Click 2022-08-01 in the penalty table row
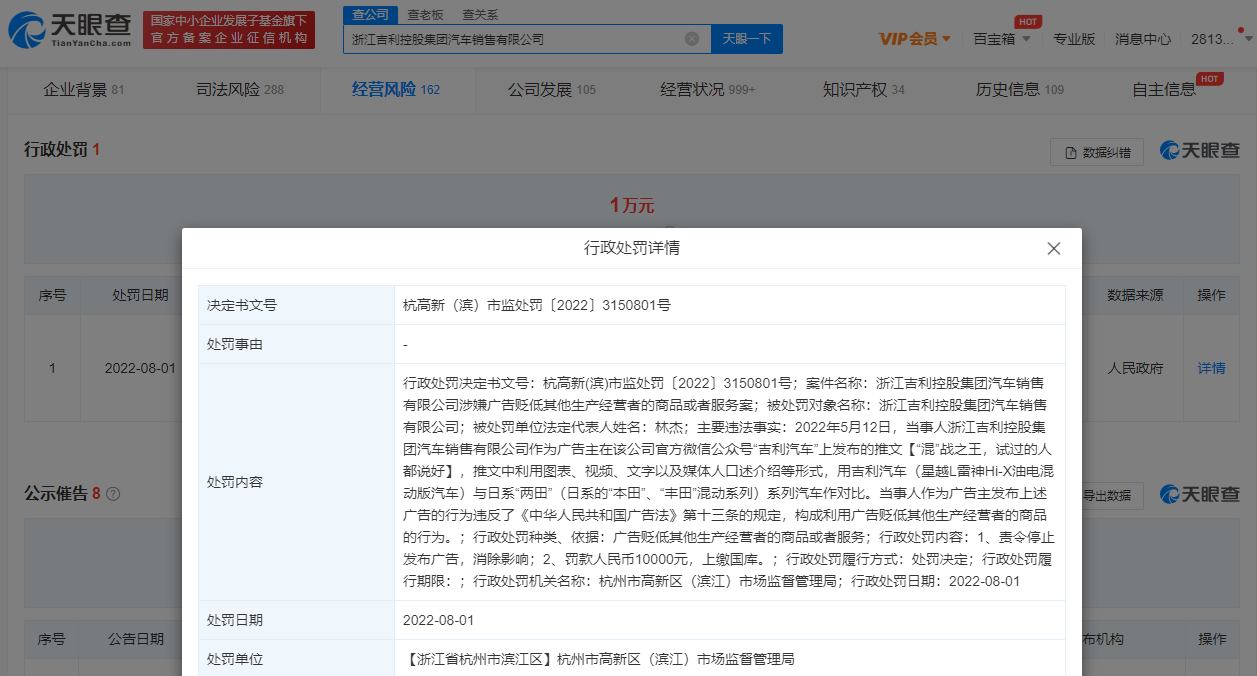This screenshot has width=1257, height=676. (x=140, y=368)
